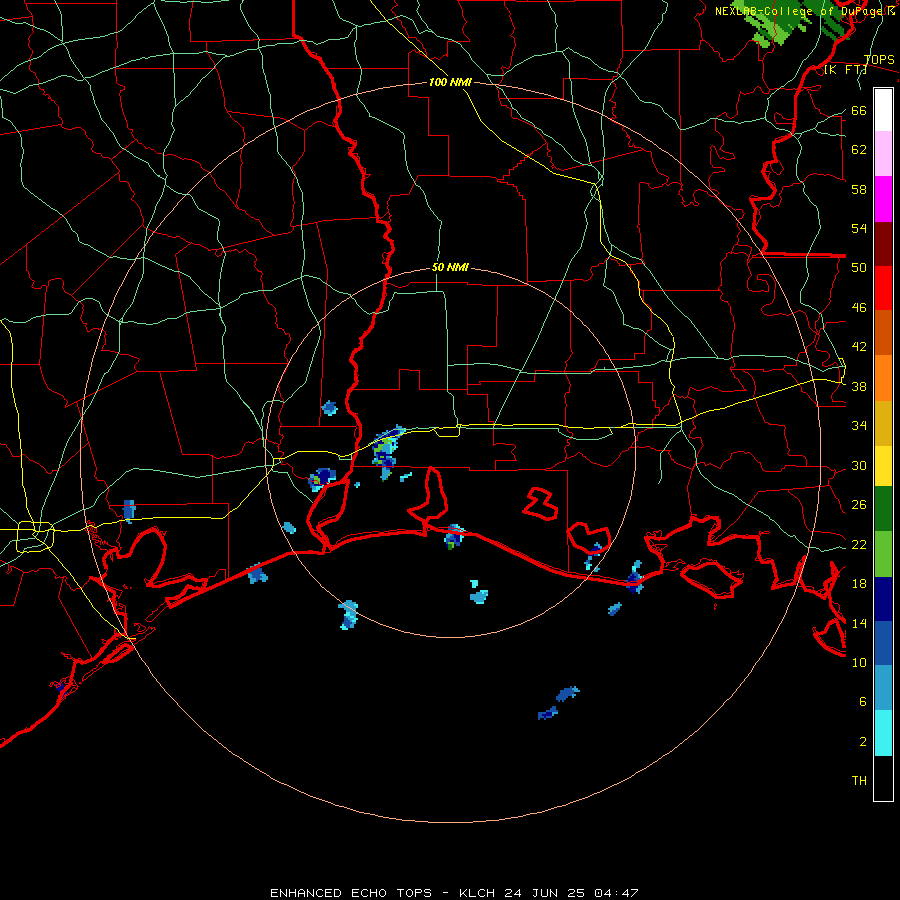Click the legend label 'TH'

point(859,781)
